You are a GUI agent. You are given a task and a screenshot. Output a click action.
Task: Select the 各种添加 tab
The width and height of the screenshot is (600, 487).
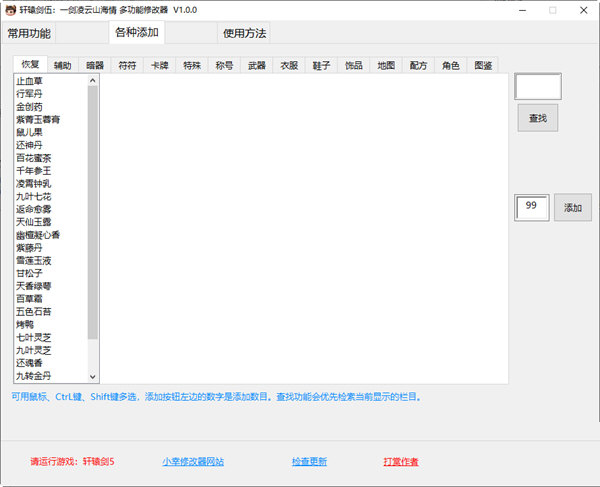pyautogui.click(x=137, y=33)
